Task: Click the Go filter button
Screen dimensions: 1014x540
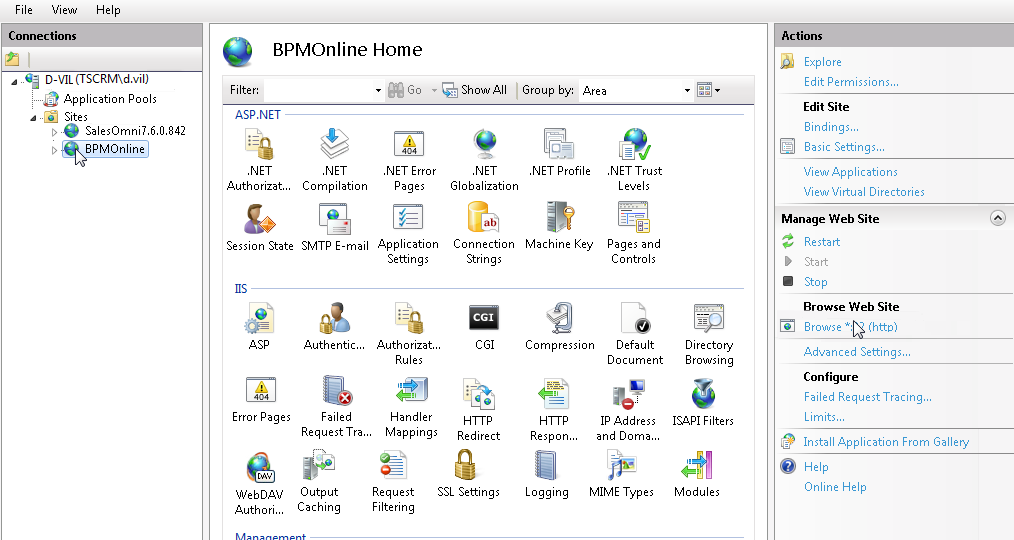Action: [x=405, y=90]
